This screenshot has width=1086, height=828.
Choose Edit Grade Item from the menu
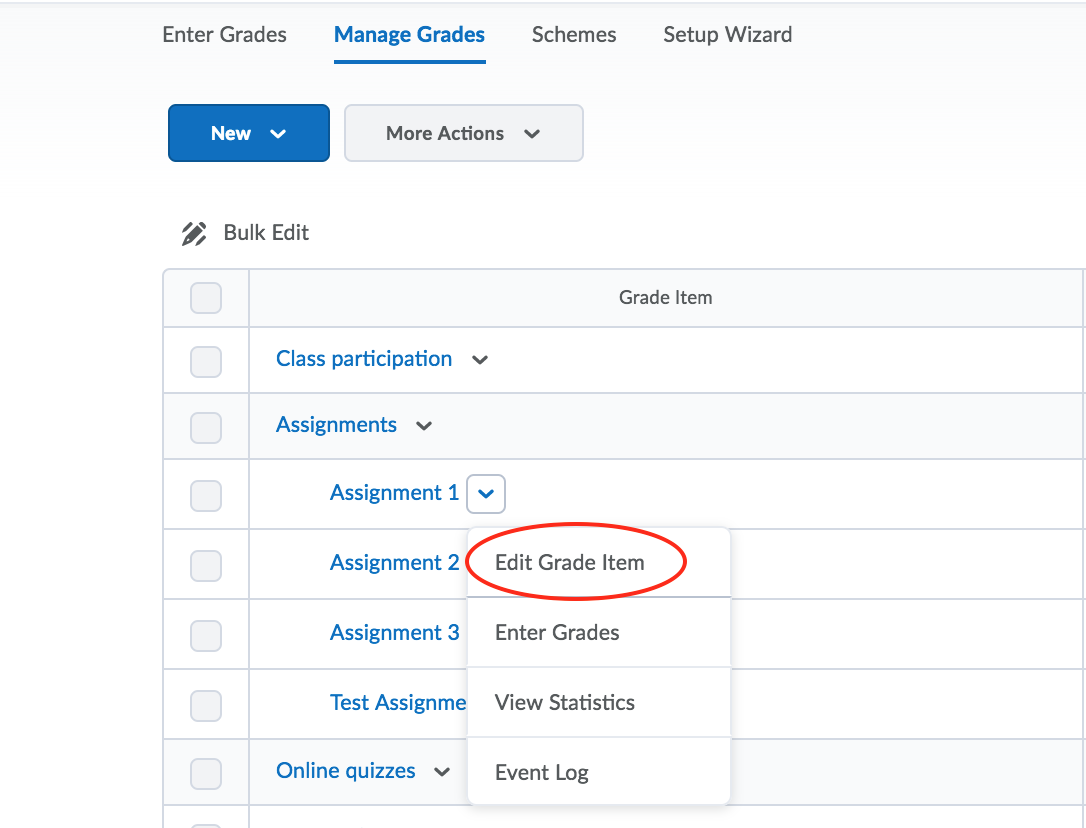tap(569, 563)
